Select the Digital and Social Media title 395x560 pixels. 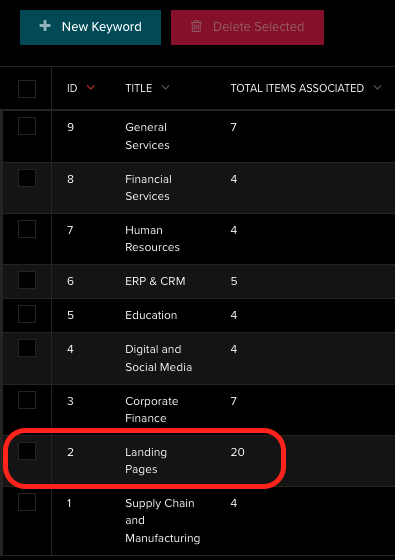click(159, 358)
